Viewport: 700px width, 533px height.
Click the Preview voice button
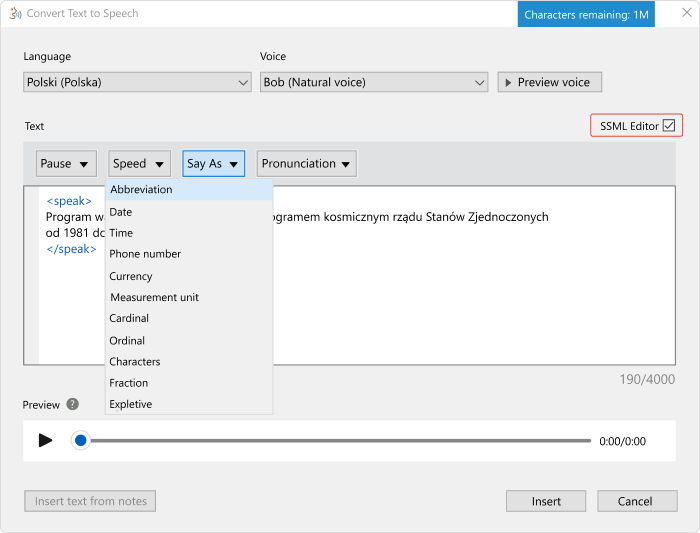549,82
